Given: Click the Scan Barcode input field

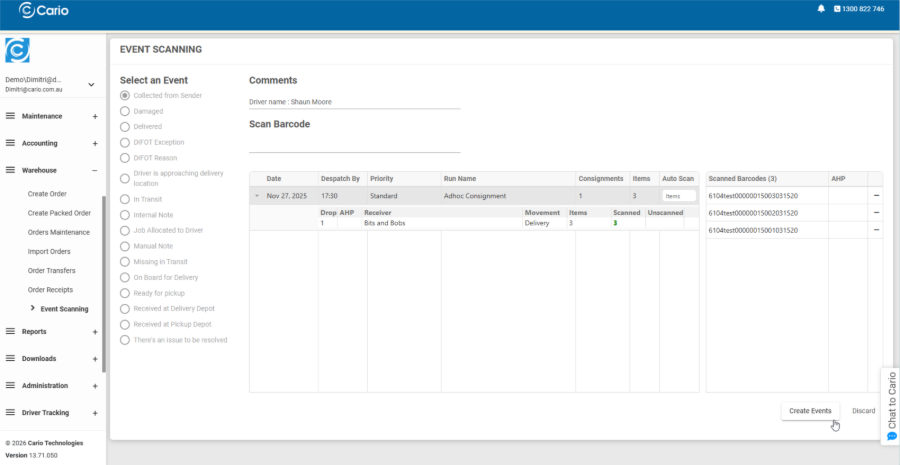Looking at the screenshot, I should (354, 144).
